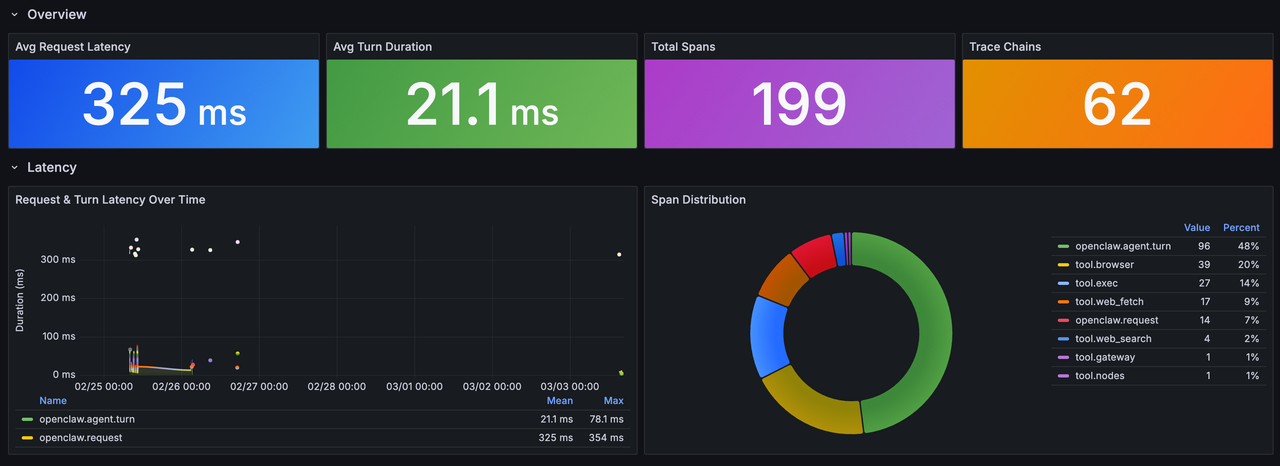Click the green series color marker for tool.browser's neighbor openclaw.agent.turn in Span Distribution legend
The image size is (1280, 466).
pyautogui.click(x=1063, y=246)
